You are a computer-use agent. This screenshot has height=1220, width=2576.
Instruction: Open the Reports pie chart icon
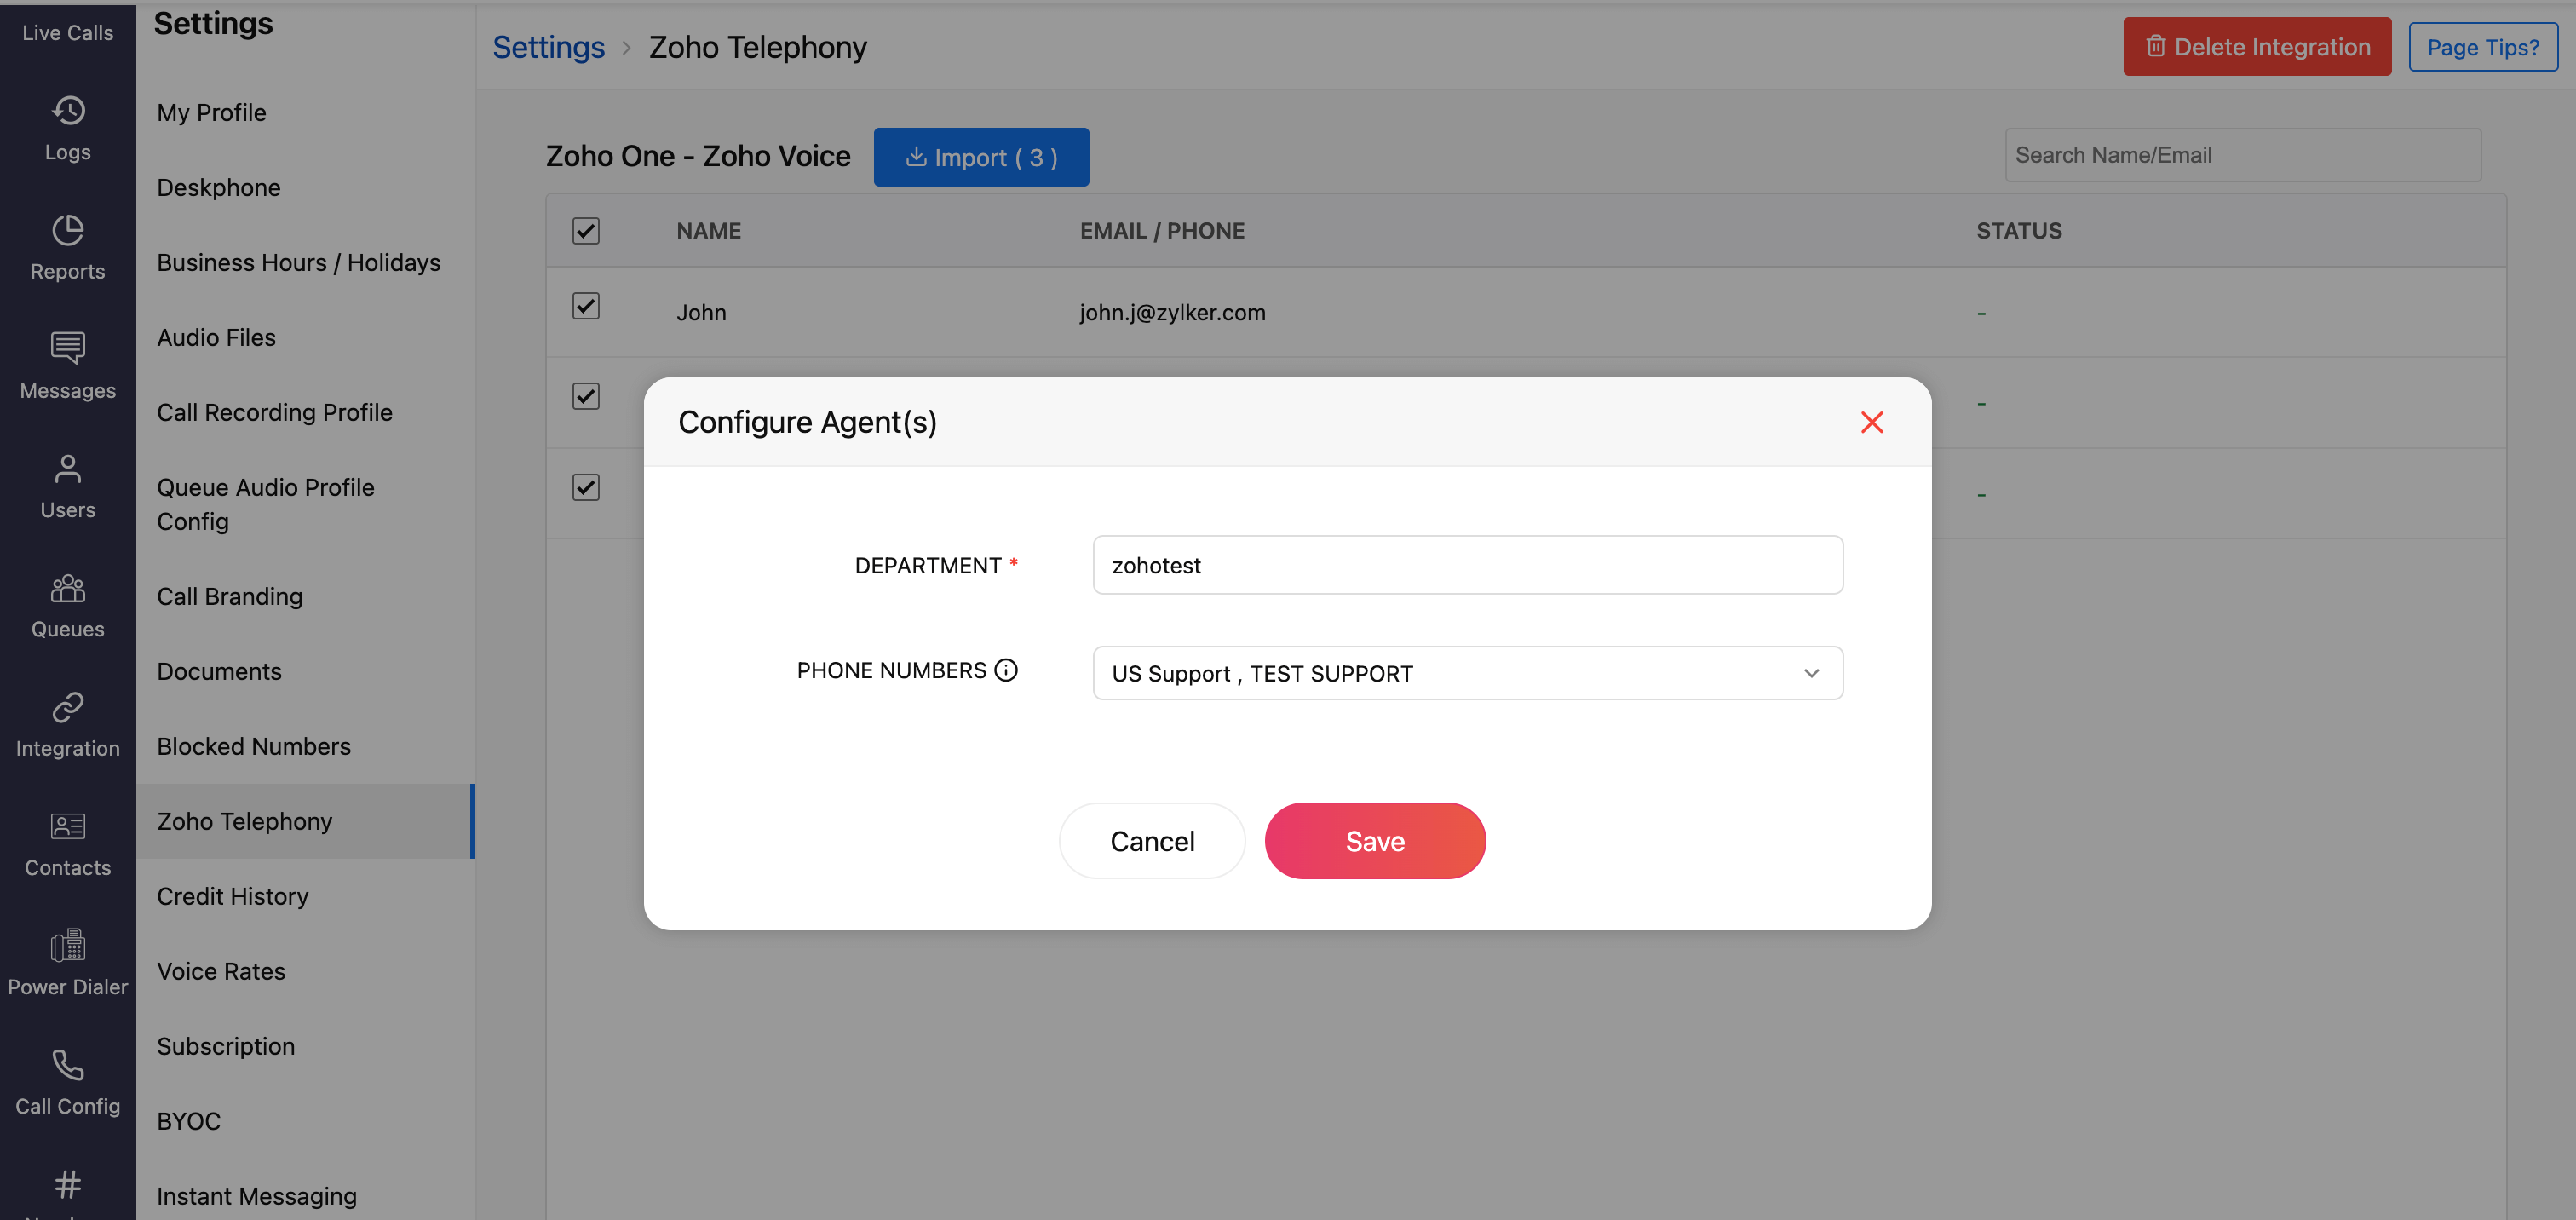pyautogui.click(x=68, y=230)
